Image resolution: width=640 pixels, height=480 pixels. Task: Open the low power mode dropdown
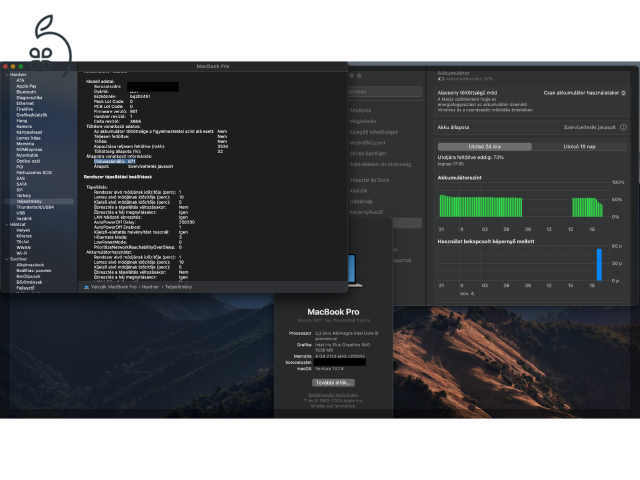[x=584, y=92]
